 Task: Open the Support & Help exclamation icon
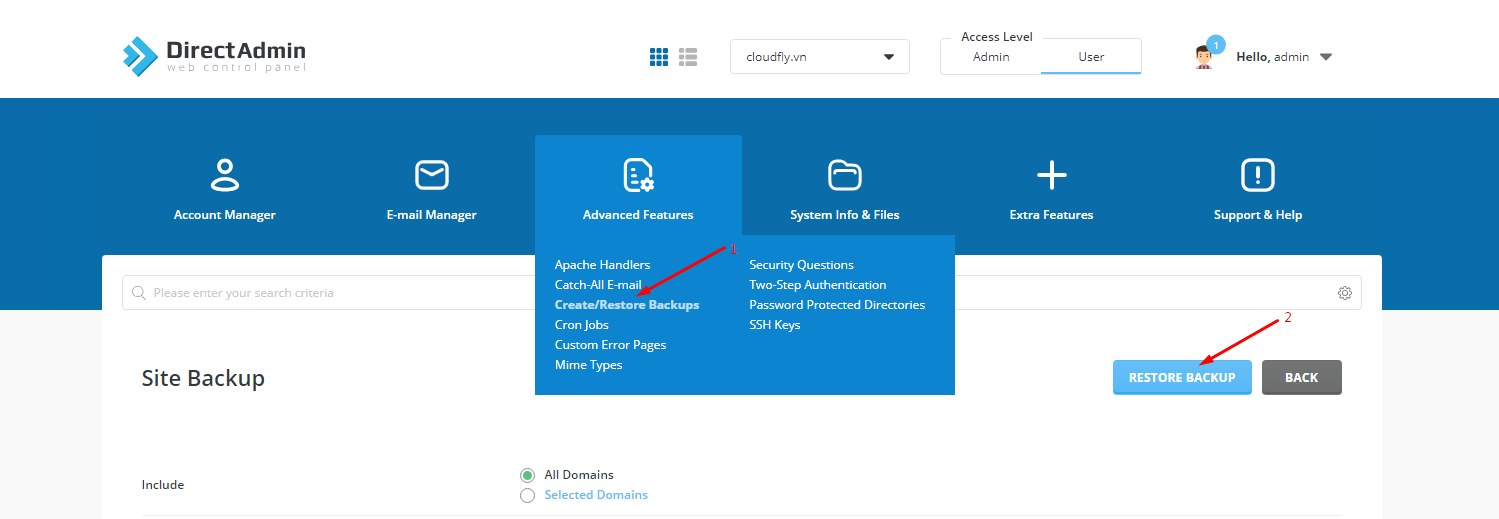[1258, 175]
